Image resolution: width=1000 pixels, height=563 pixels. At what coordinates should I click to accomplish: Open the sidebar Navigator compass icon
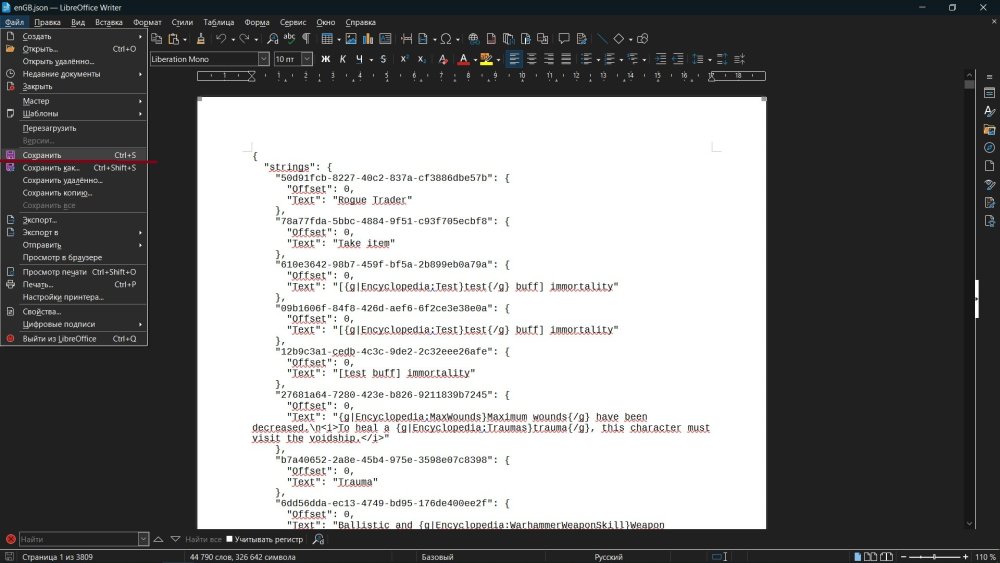[x=989, y=147]
